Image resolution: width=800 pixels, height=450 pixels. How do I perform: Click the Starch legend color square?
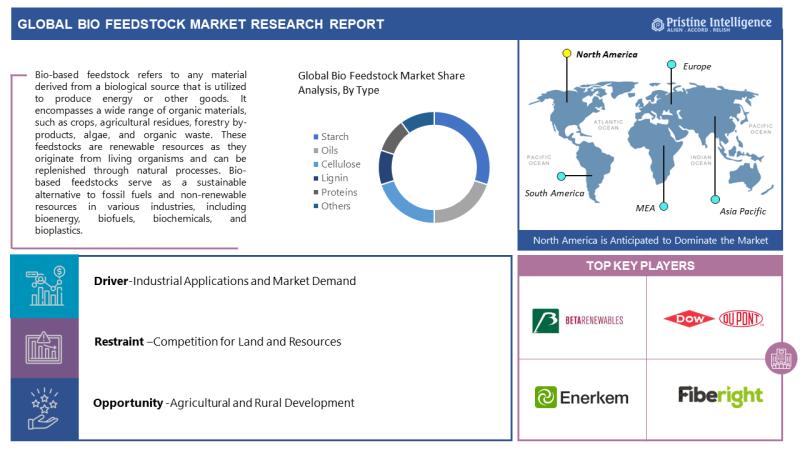pos(316,137)
